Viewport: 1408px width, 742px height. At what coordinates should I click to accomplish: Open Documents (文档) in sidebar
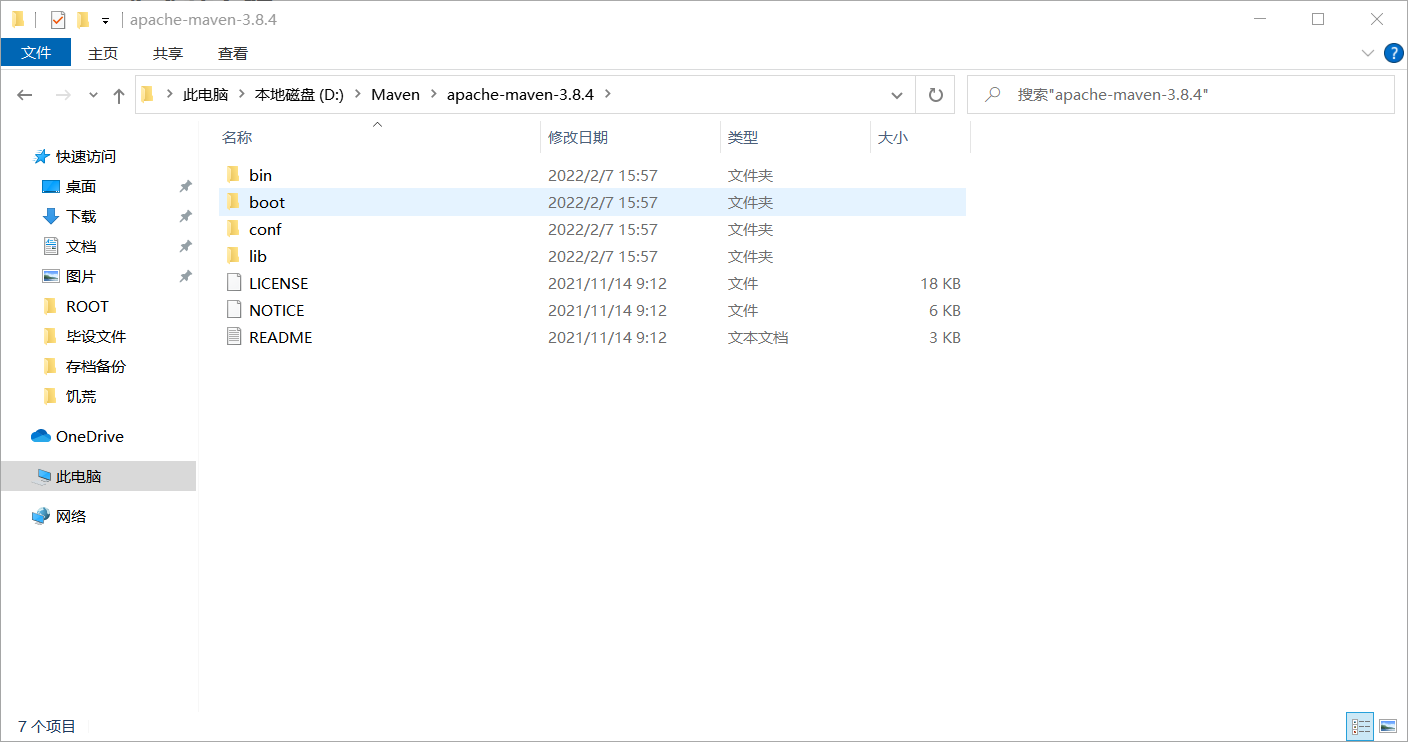pos(80,246)
